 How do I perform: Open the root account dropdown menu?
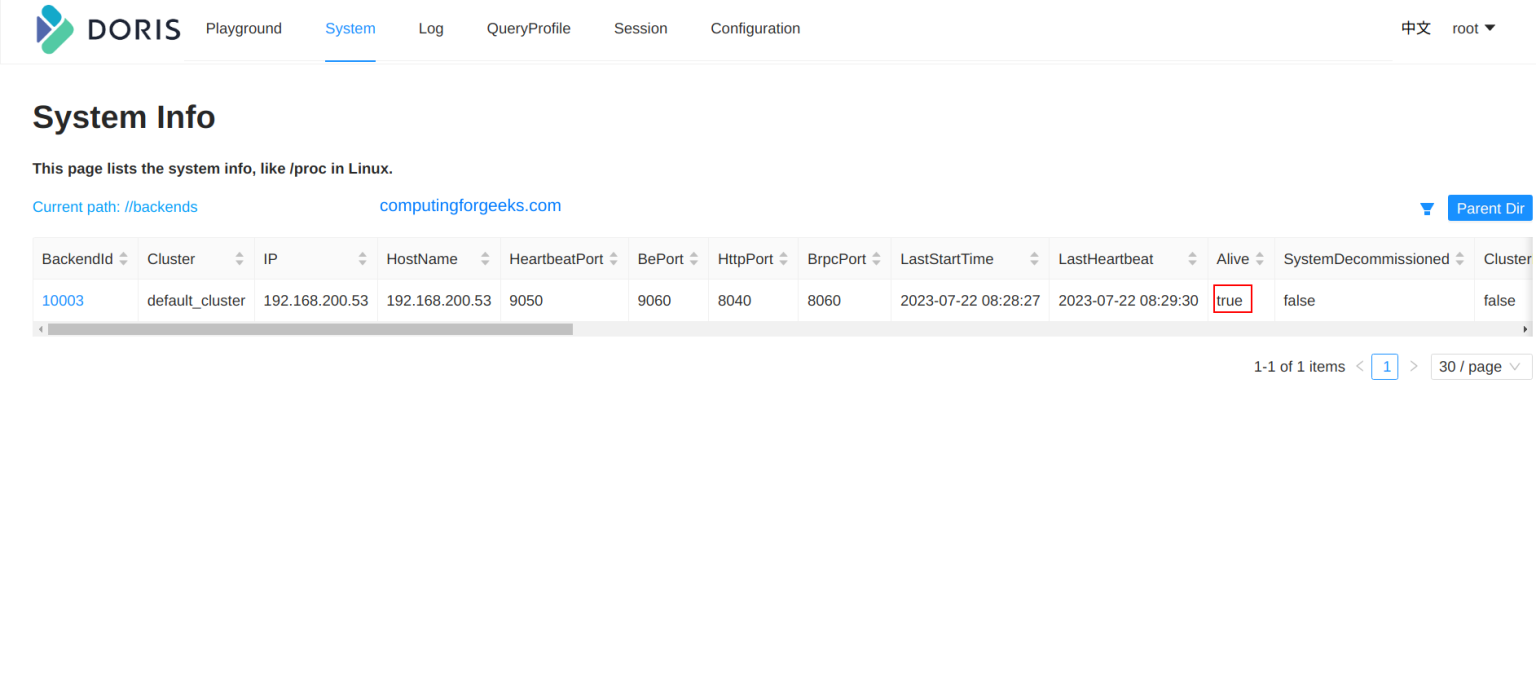(x=1473, y=28)
